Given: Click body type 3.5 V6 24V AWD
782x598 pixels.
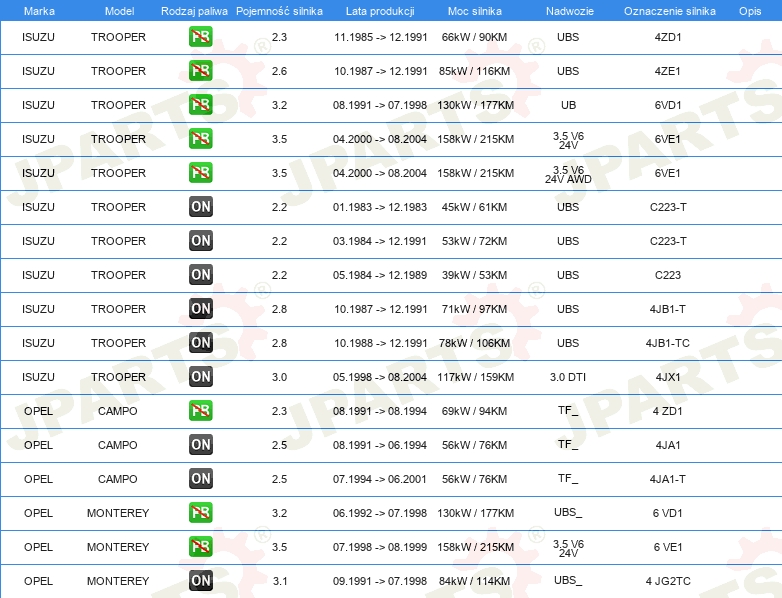Looking at the screenshot, I should click(568, 174).
